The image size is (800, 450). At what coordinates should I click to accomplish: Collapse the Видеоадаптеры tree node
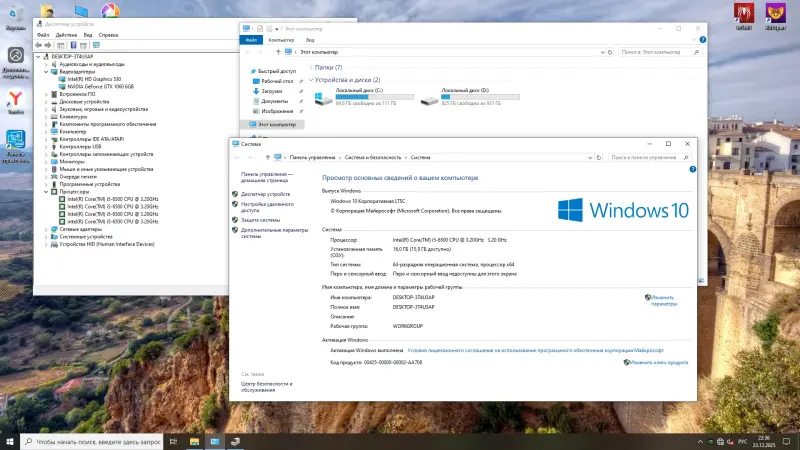47,72
